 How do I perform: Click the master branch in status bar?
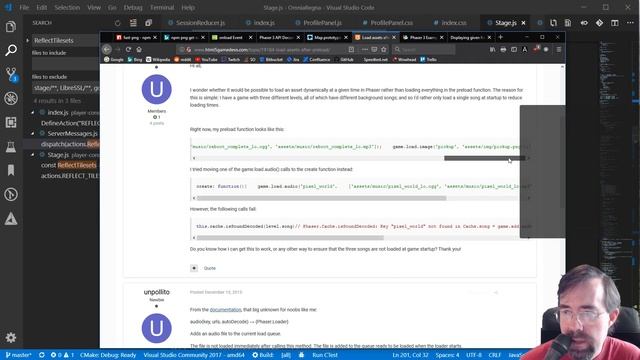click(x=18, y=355)
